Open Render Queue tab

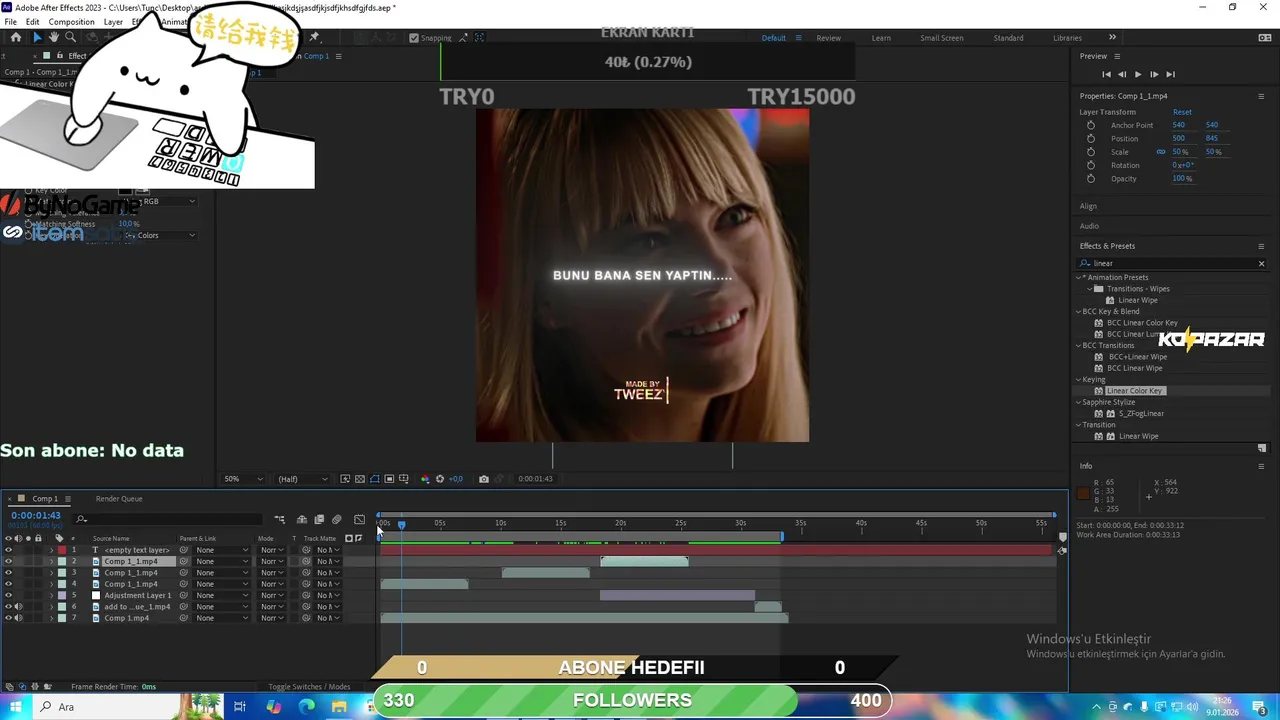[119, 499]
